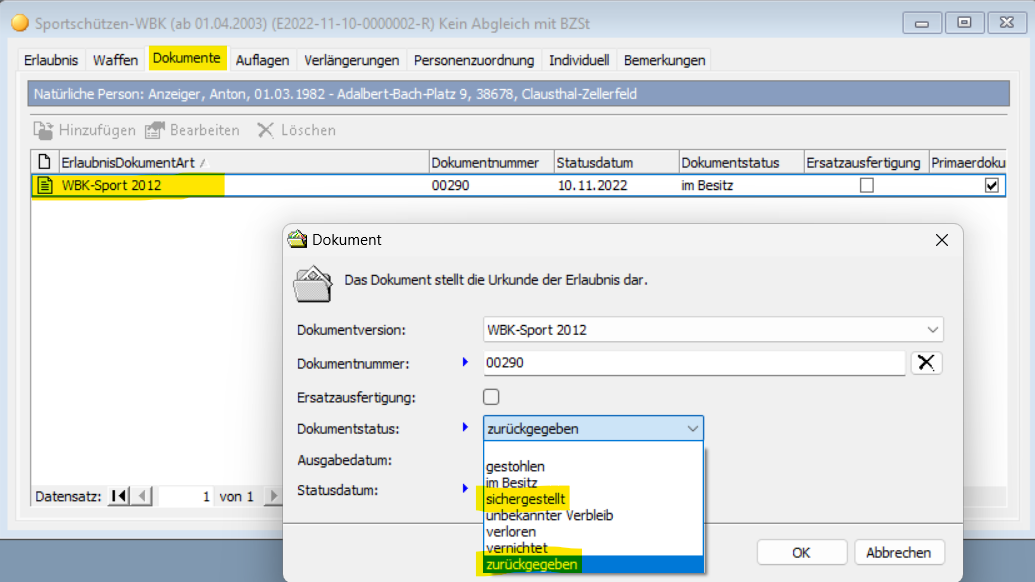Screen dimensions: 1035x582
Task: Check Ersatzausfertigung box in the table row
Action: tap(867, 185)
